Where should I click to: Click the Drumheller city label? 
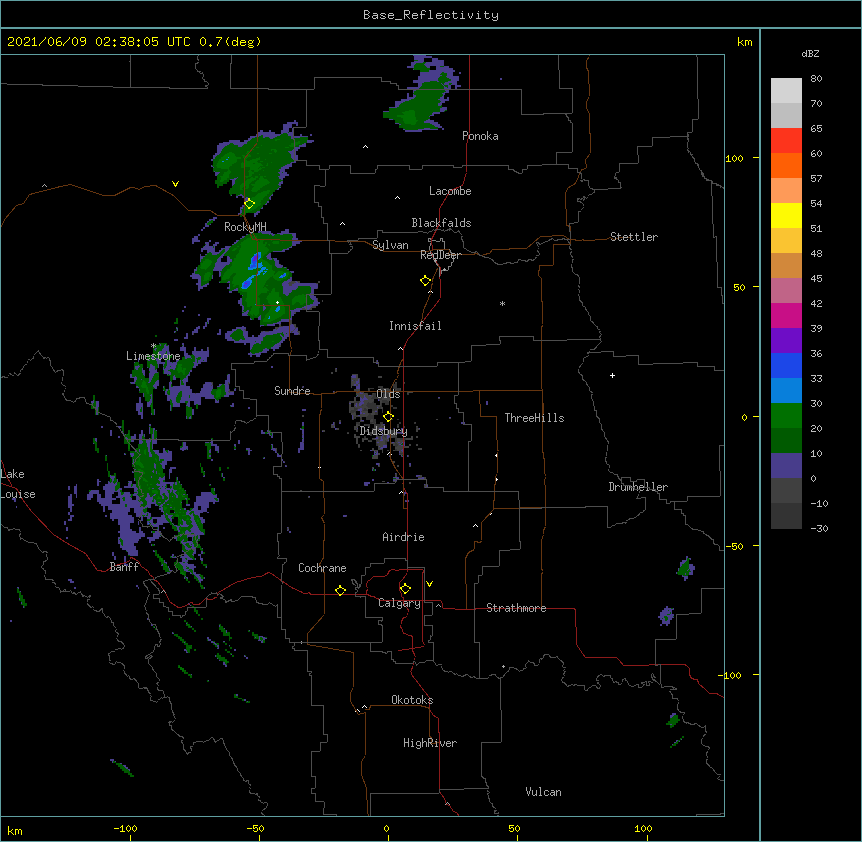coord(638,487)
